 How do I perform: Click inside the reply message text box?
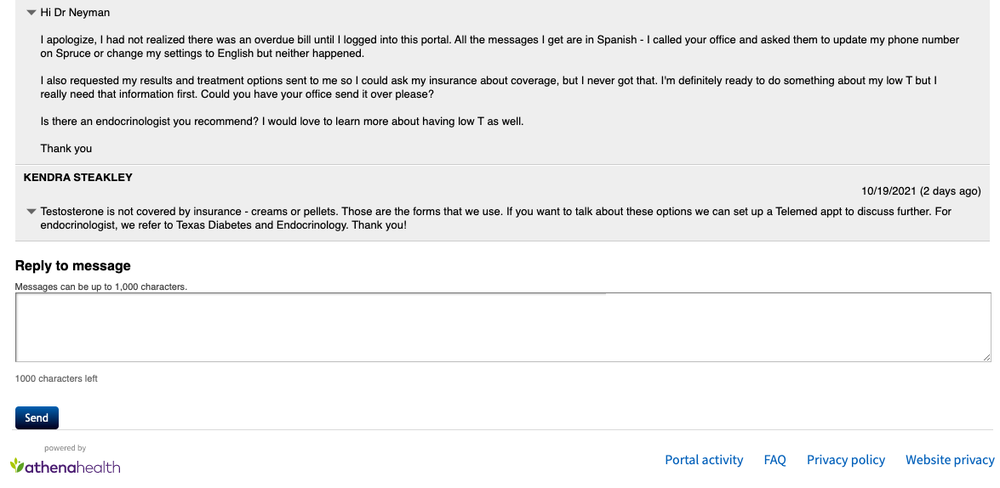click(x=500, y=327)
